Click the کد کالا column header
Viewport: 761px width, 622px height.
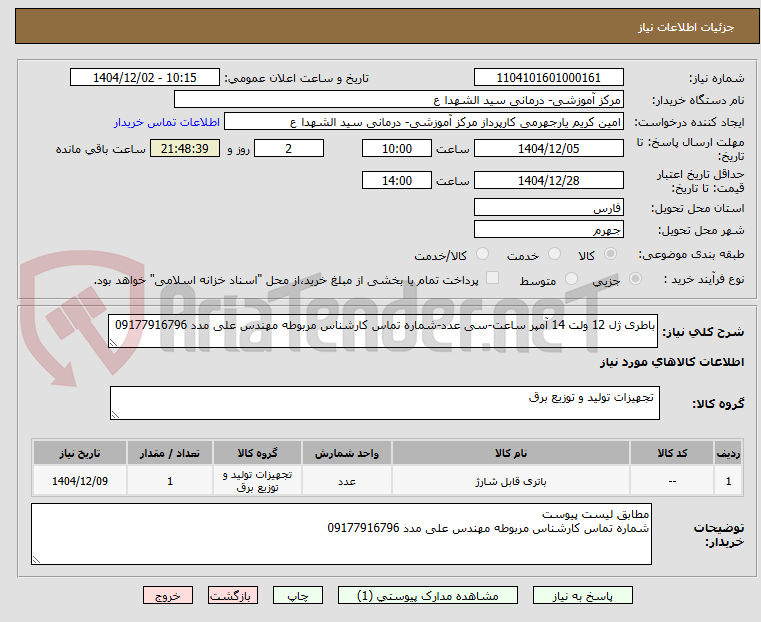click(x=672, y=453)
